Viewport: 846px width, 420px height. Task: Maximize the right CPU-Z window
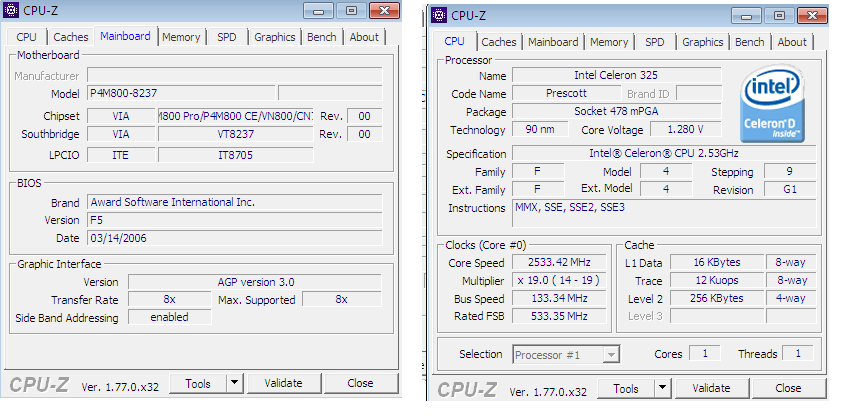[780, 16]
